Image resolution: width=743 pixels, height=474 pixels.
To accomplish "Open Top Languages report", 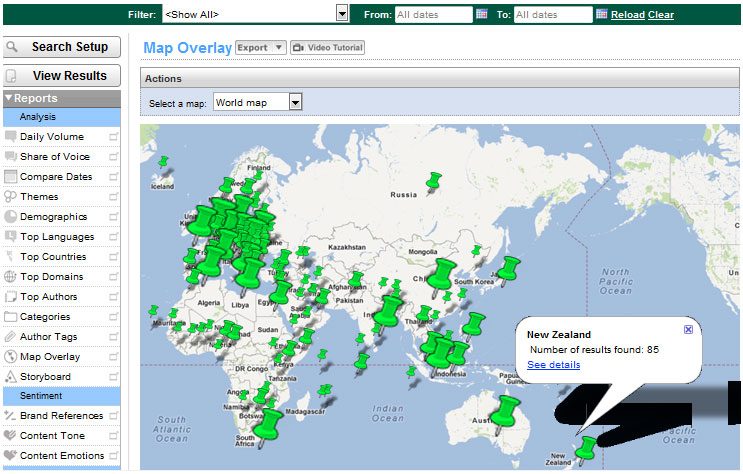I will 57,237.
